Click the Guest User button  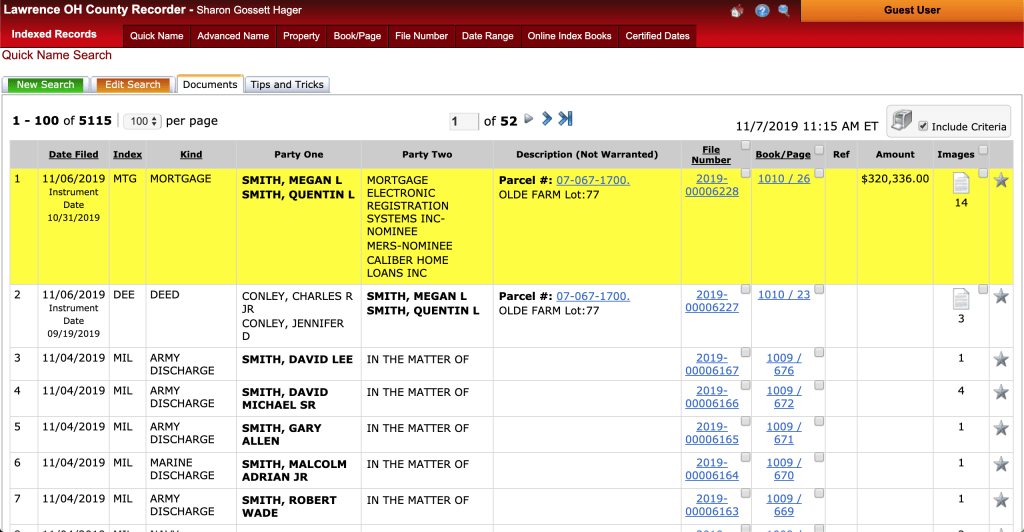tap(912, 10)
